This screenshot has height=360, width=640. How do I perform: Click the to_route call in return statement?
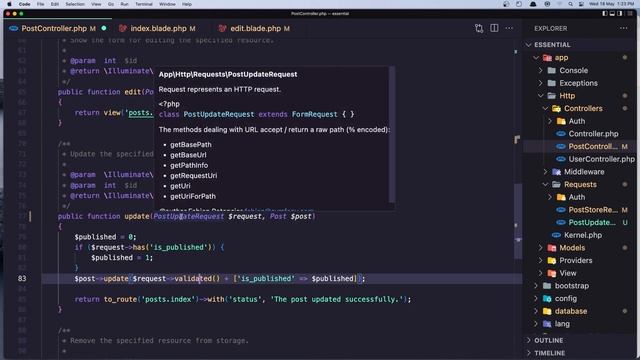click(120, 299)
